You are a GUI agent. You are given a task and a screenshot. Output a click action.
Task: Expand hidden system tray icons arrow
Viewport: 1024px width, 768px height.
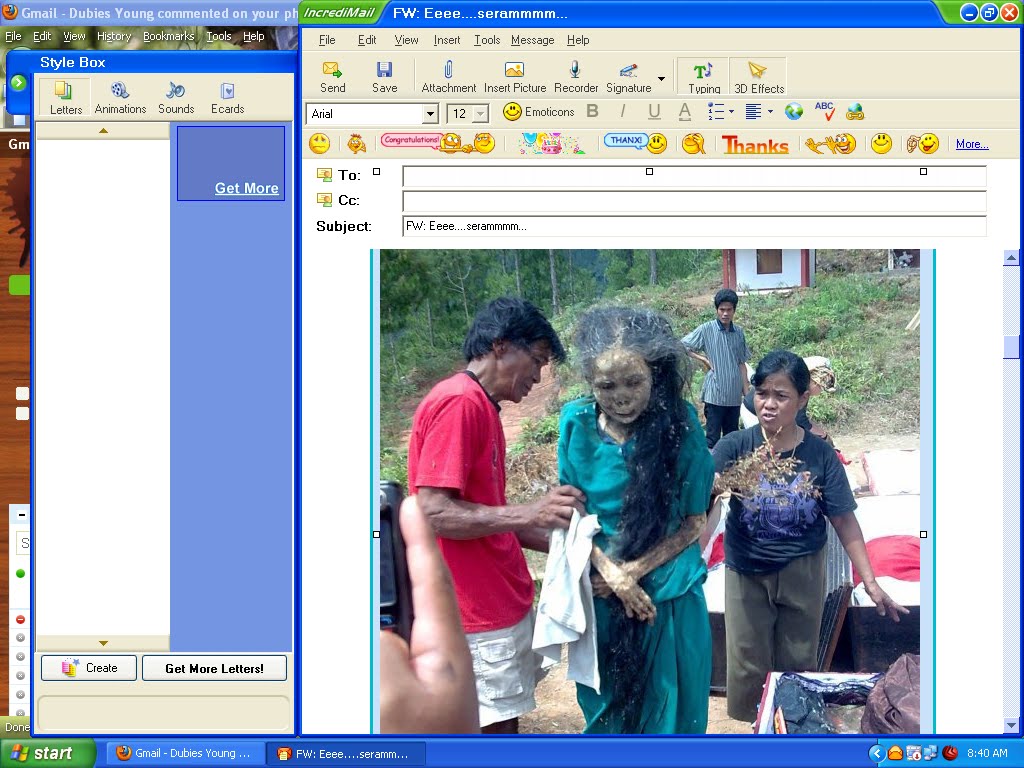coord(876,753)
